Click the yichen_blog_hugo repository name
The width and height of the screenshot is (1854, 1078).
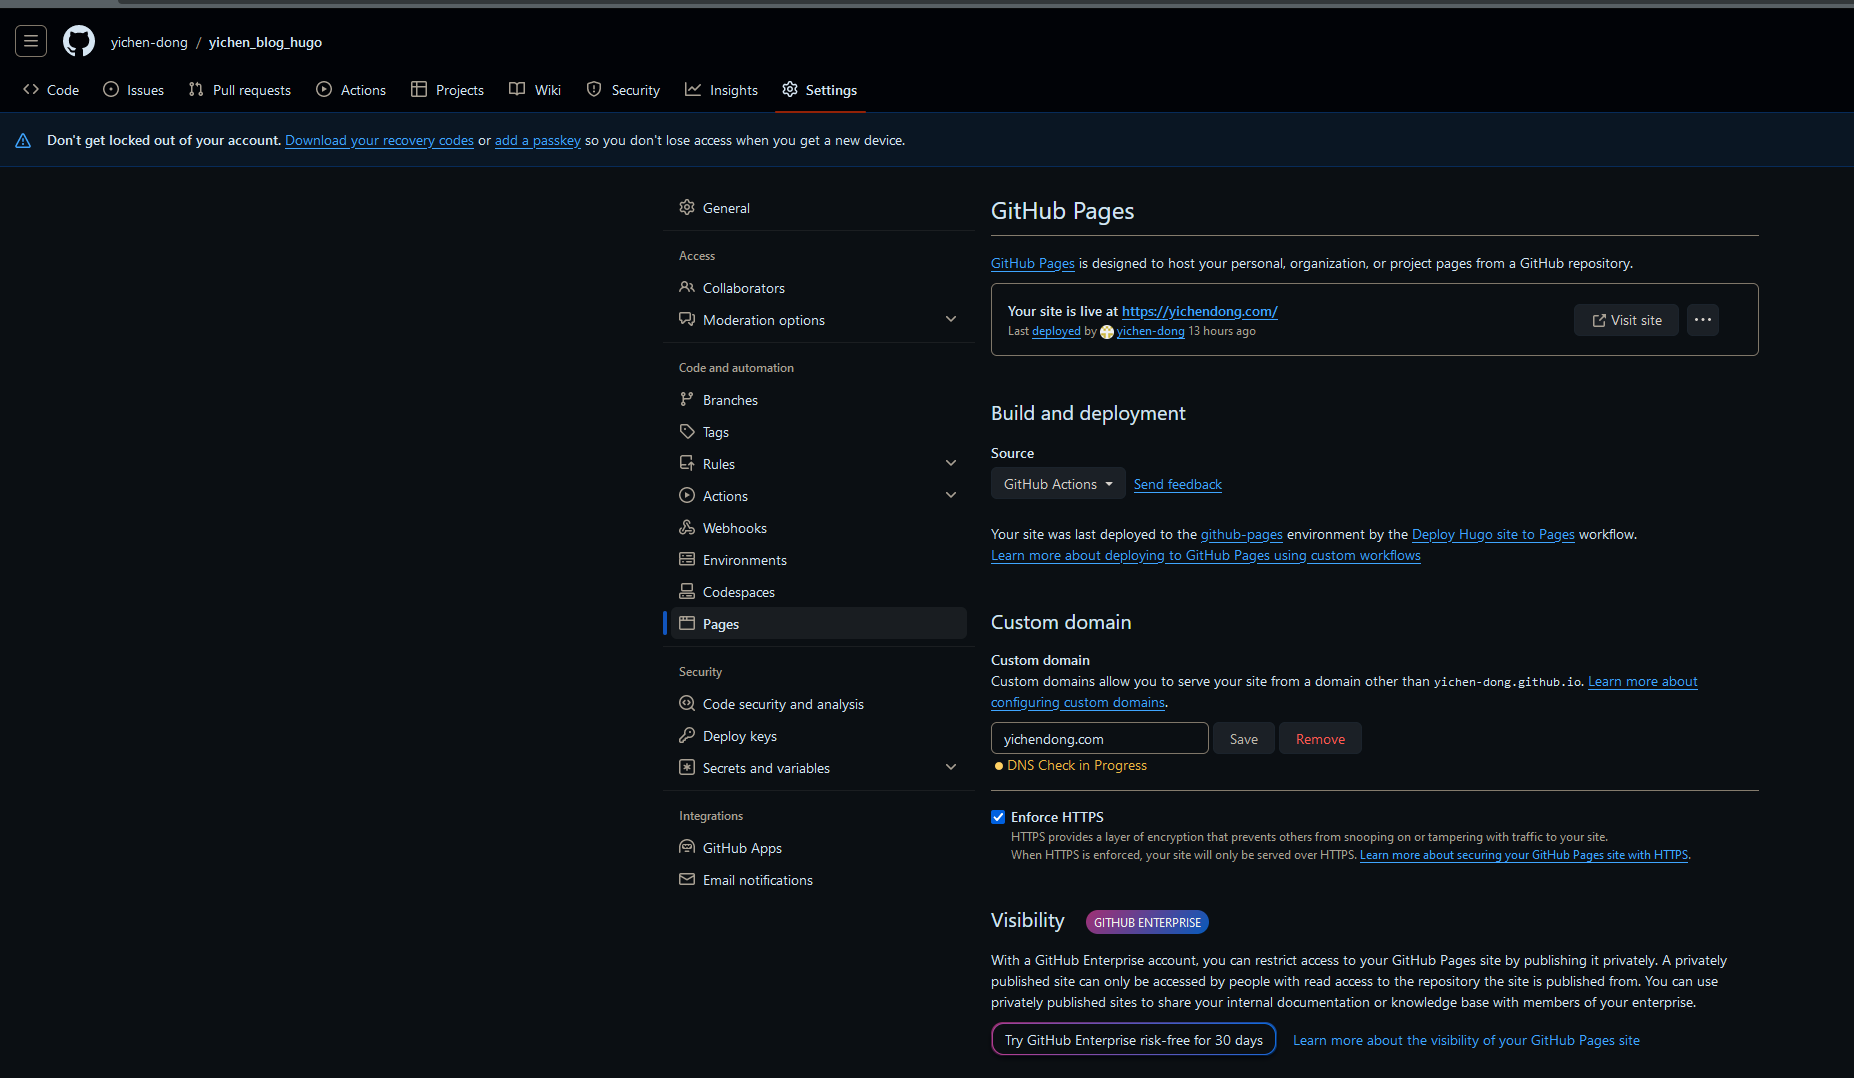pyautogui.click(x=265, y=42)
